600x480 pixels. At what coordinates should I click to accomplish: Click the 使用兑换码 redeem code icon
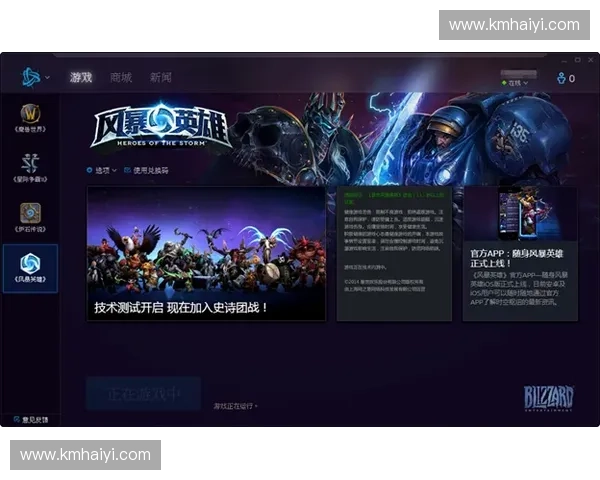[129, 171]
